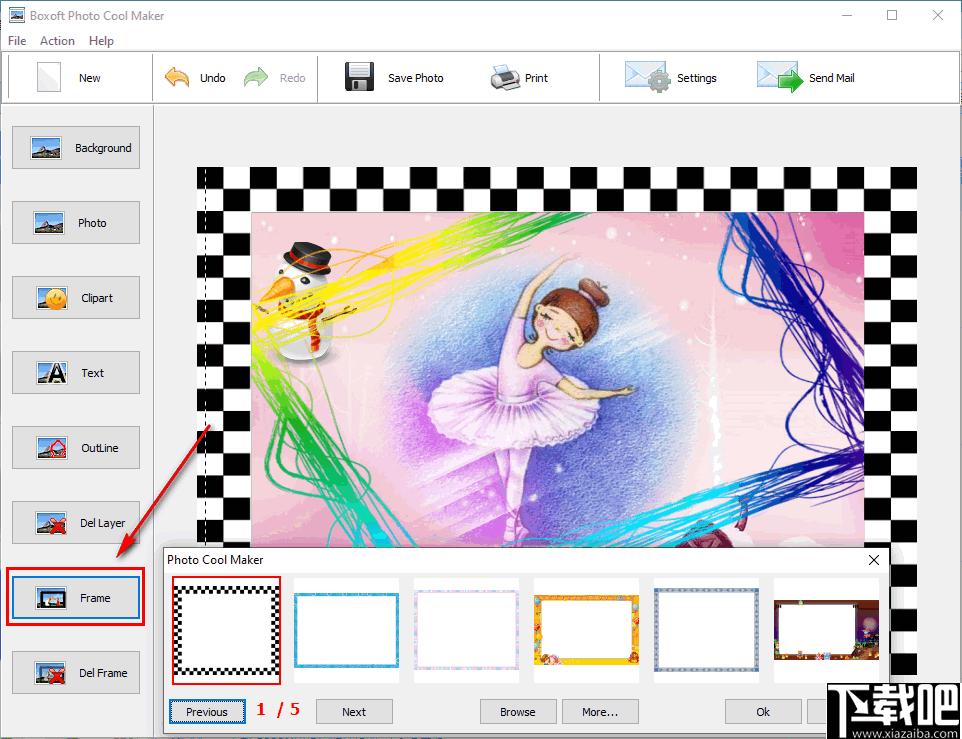The image size is (962, 739).
Task: Click the snowman clipart on canvas
Action: coord(307,301)
